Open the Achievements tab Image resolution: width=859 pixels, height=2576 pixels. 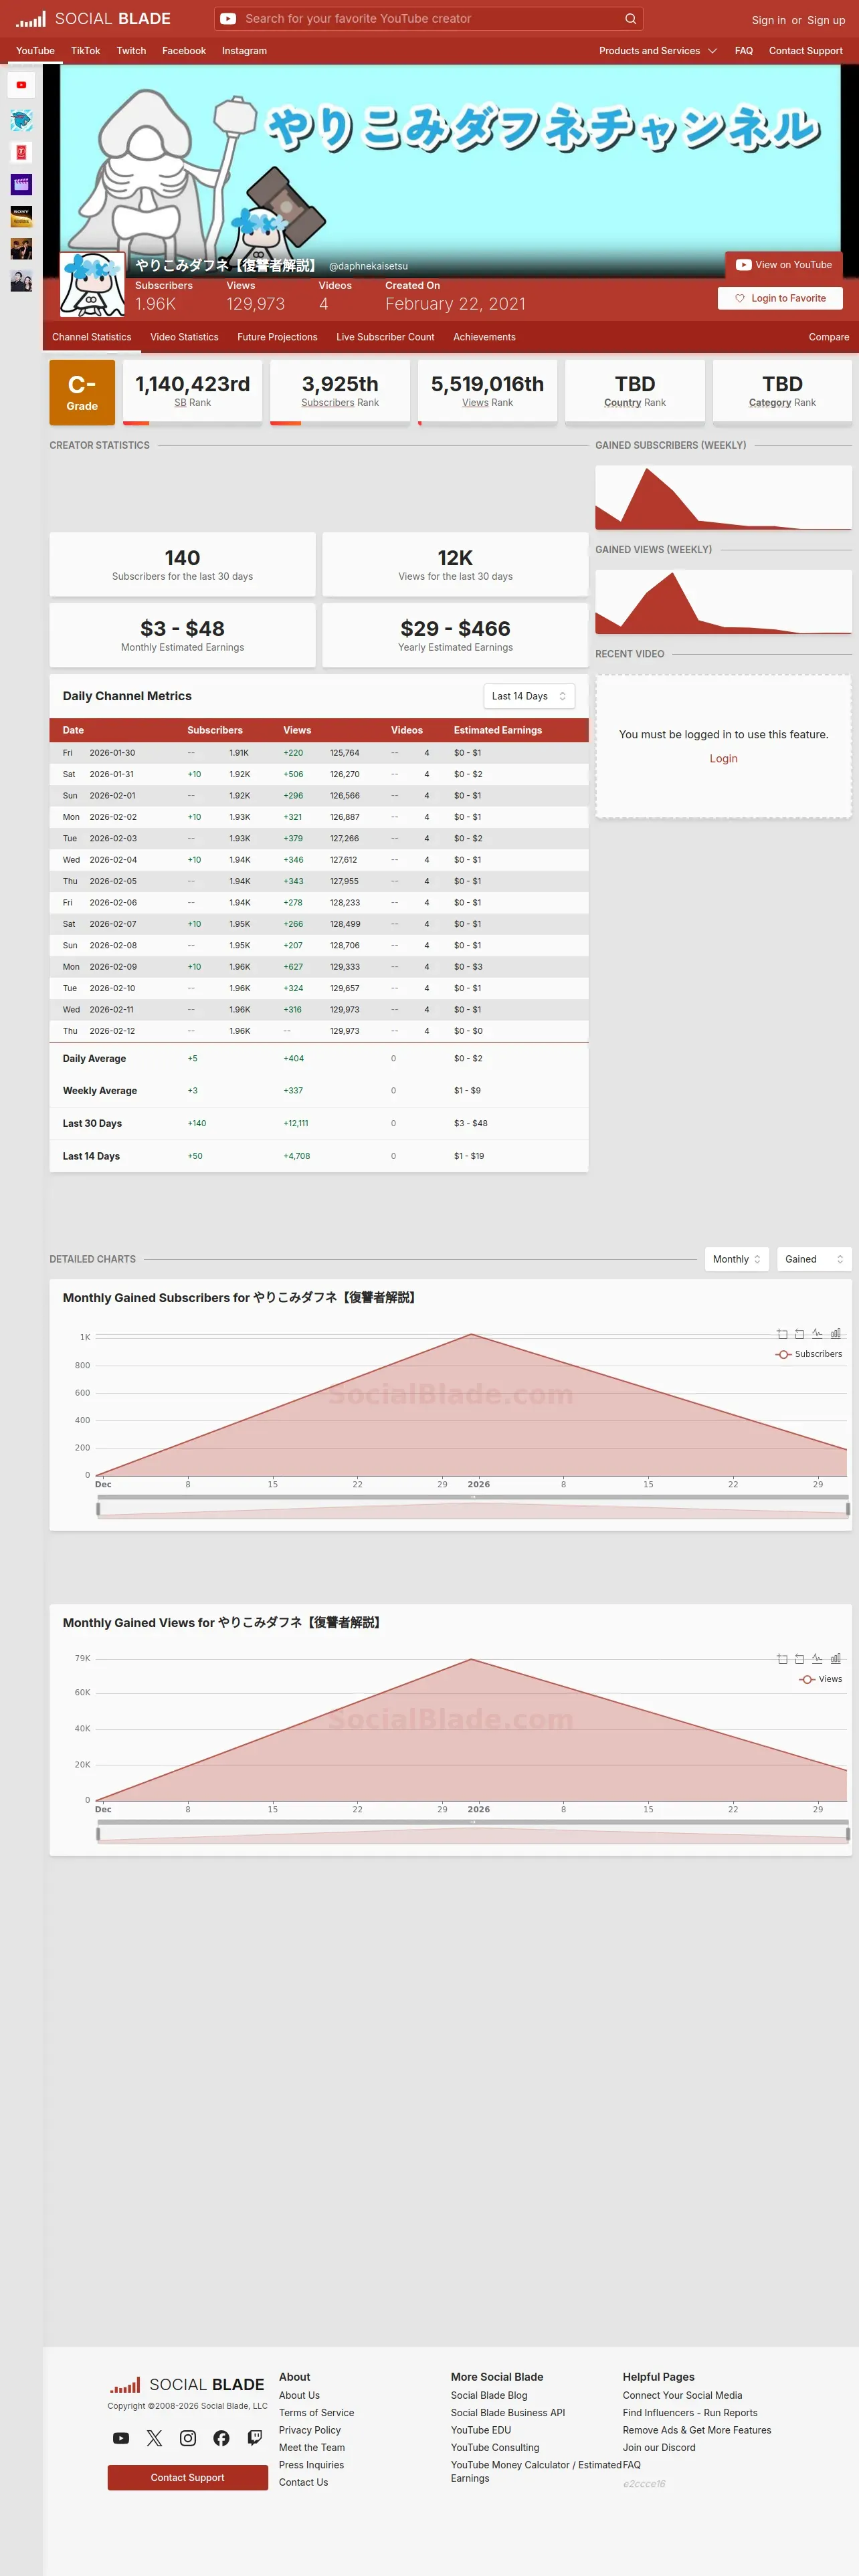pyautogui.click(x=484, y=337)
